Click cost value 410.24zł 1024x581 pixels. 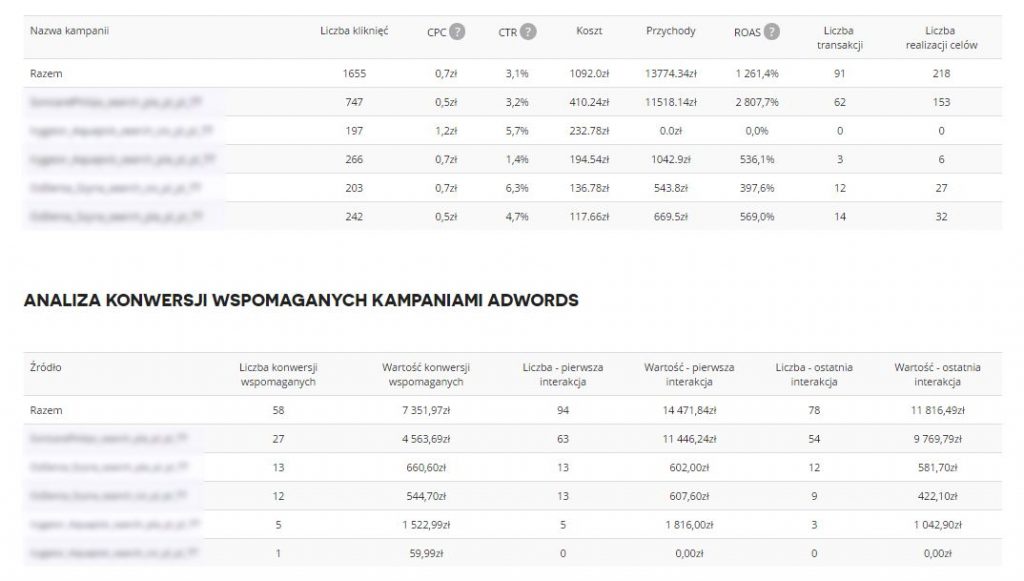click(589, 102)
